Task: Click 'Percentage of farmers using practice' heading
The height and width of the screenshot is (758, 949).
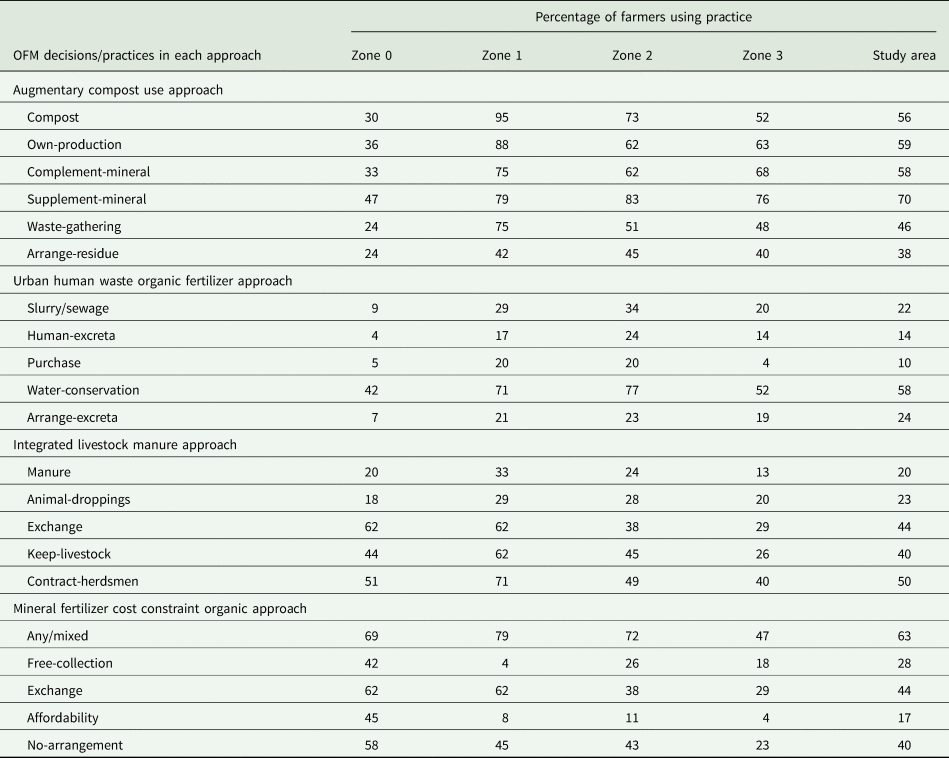Action: click(x=643, y=17)
